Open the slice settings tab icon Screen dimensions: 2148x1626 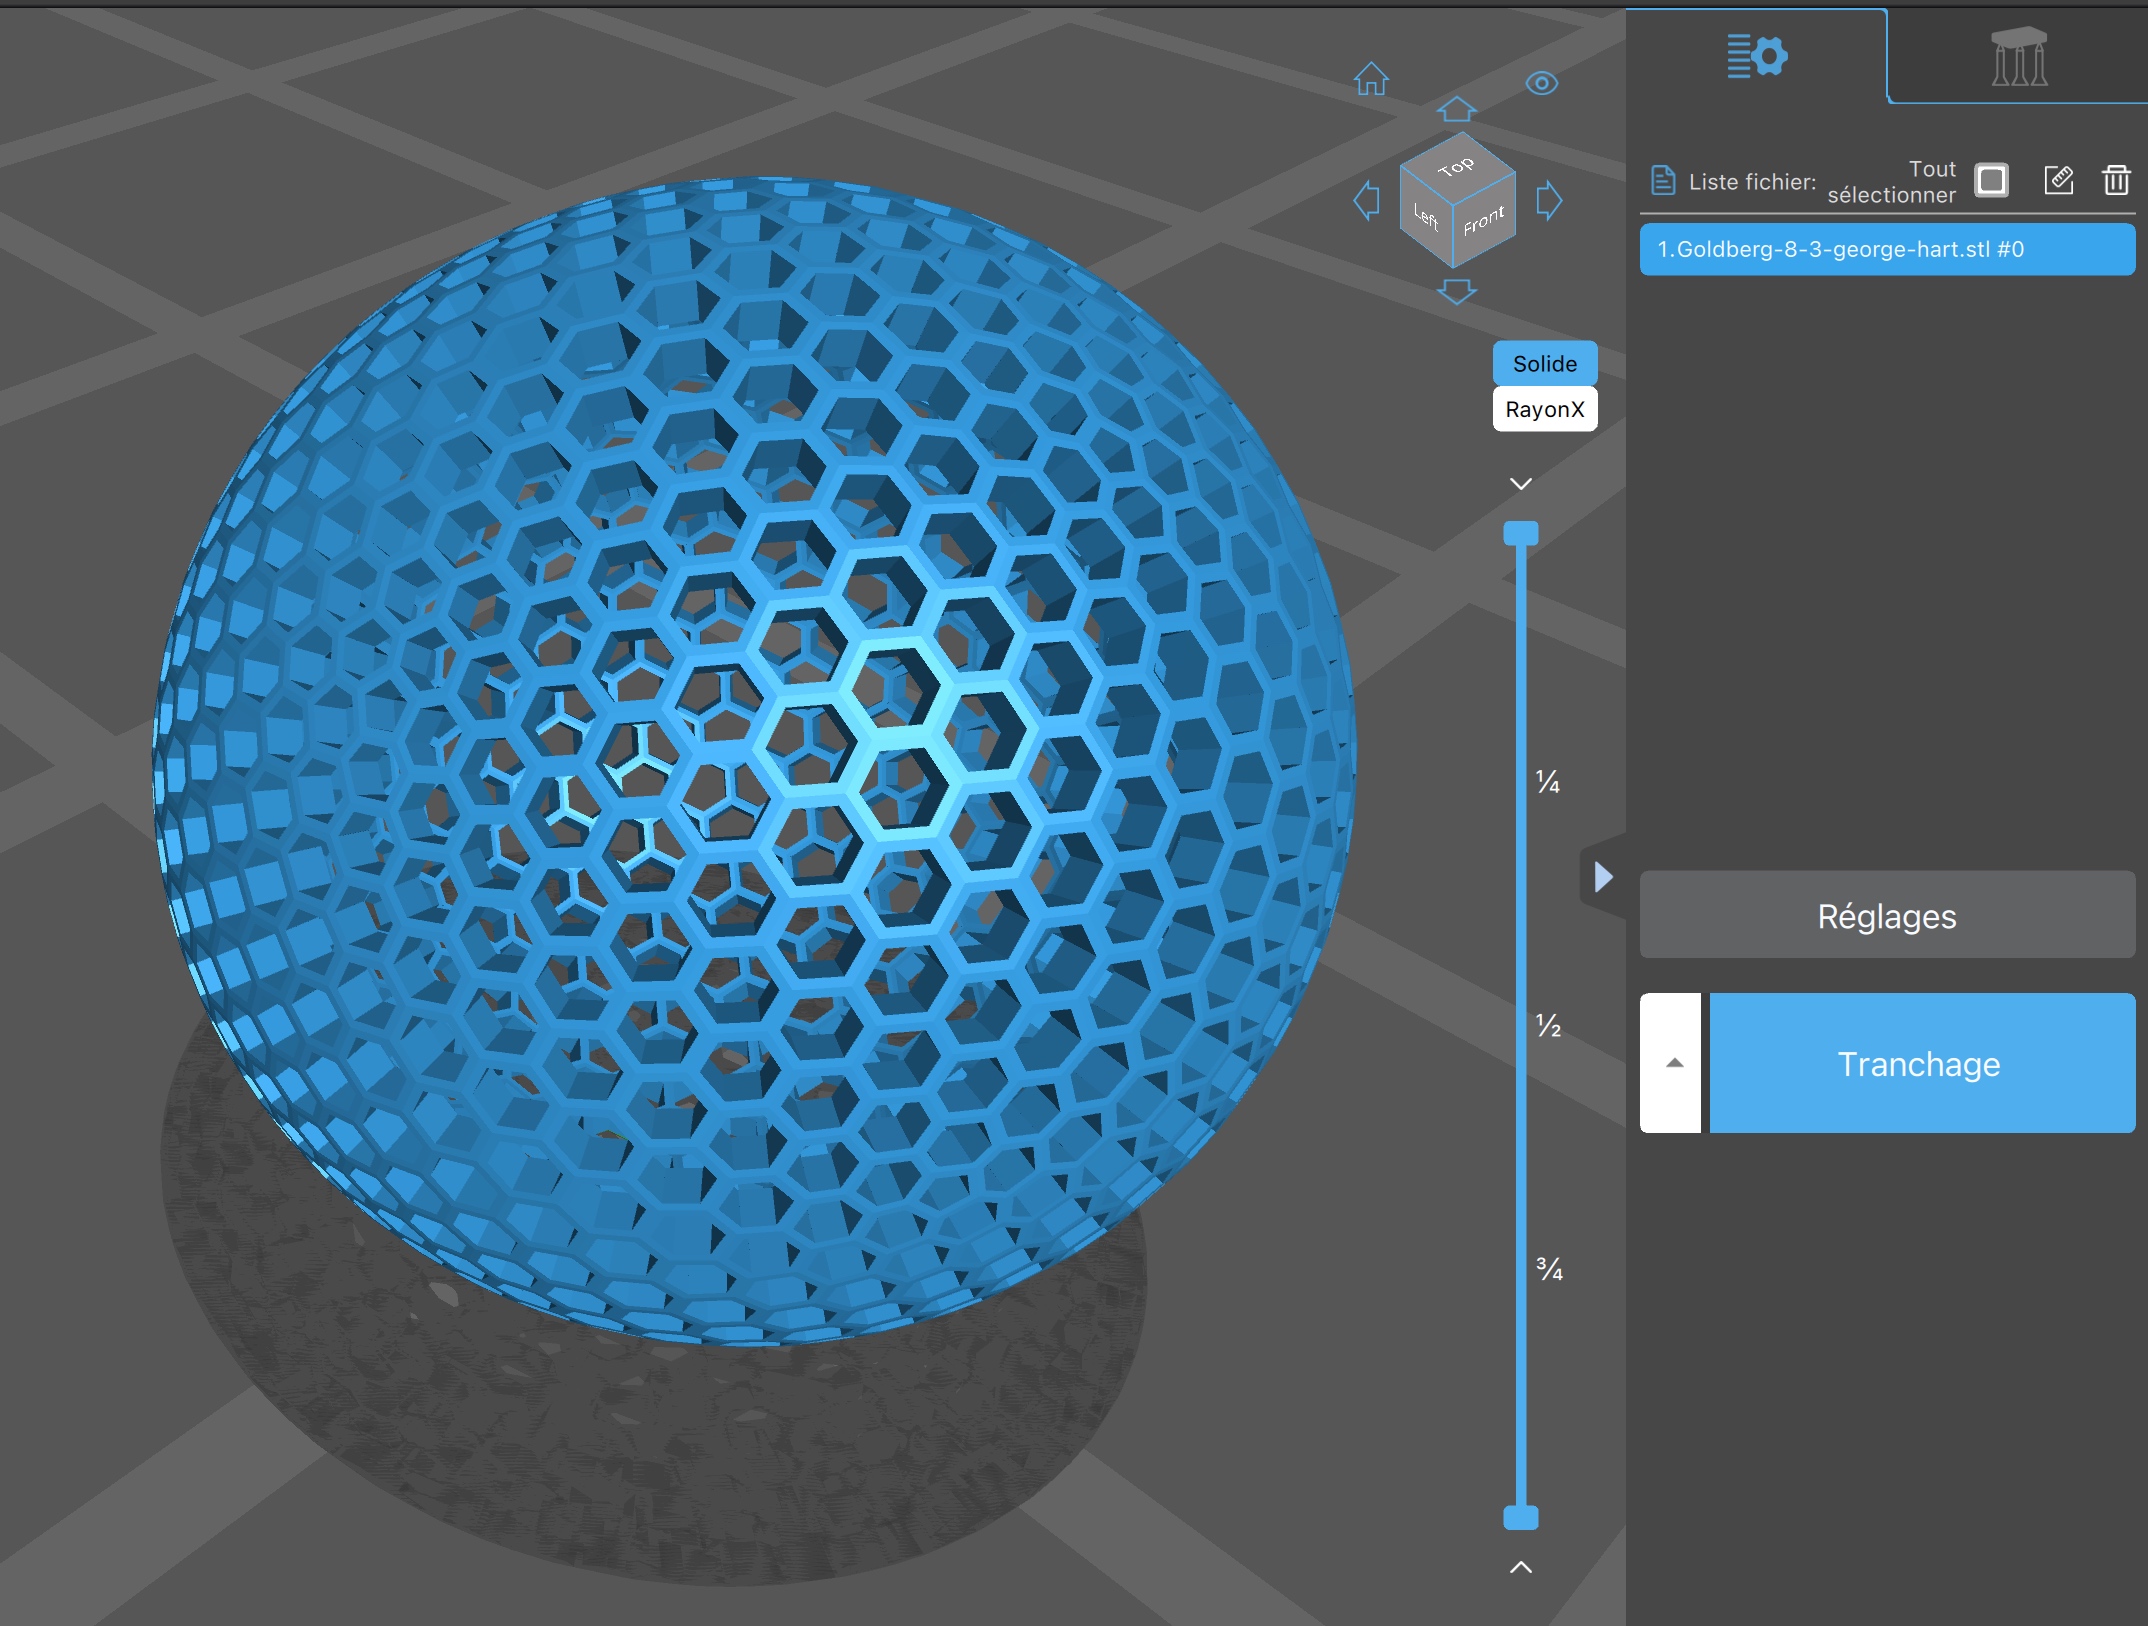pos(1757,56)
